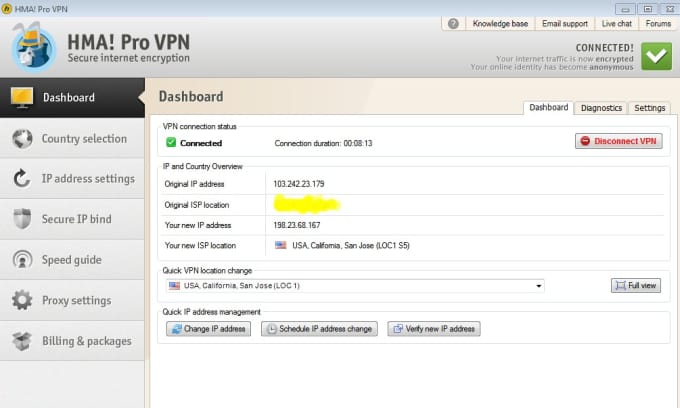Open Proxy settings in the sidebar

click(x=72, y=300)
